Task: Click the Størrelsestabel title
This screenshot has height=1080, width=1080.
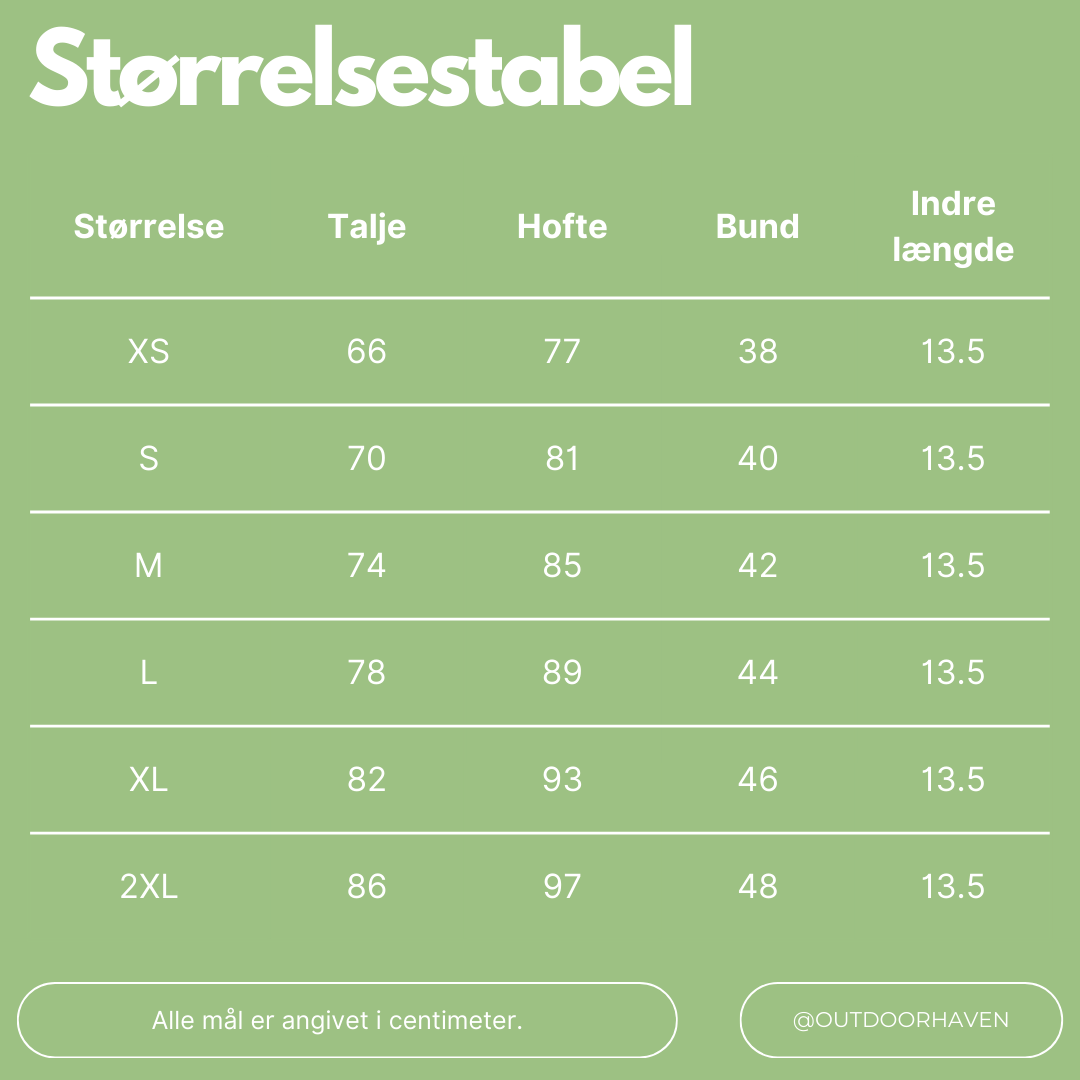Action: click(x=362, y=68)
